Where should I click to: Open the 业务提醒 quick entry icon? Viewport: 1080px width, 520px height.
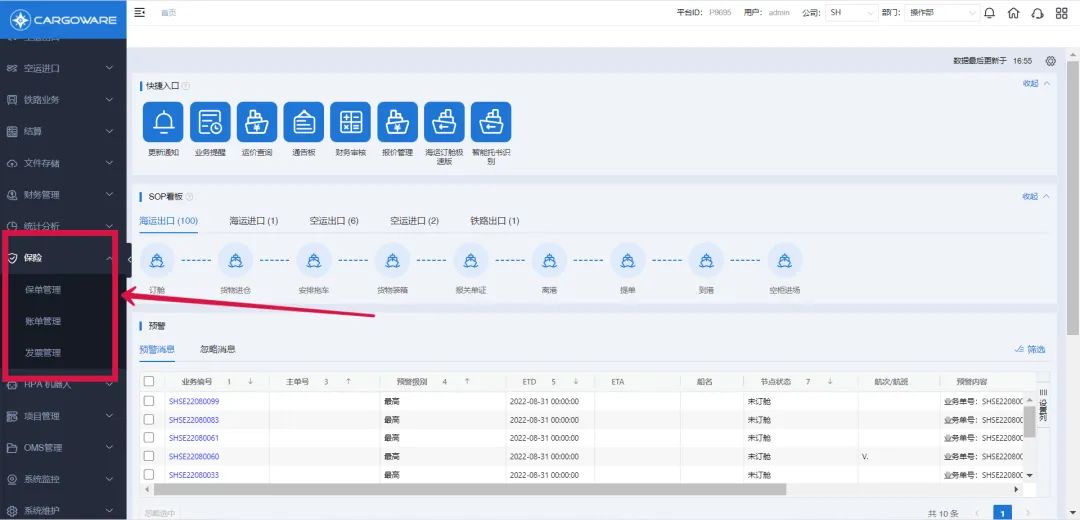point(210,122)
